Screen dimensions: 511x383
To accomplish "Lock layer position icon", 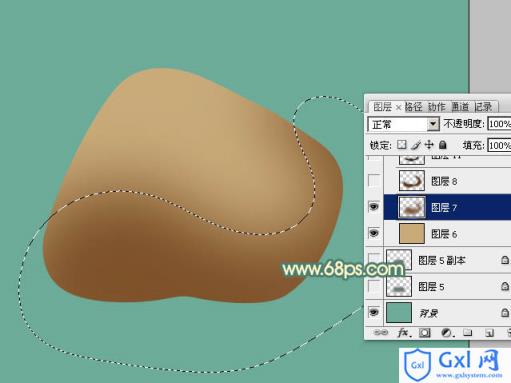I will (x=429, y=145).
